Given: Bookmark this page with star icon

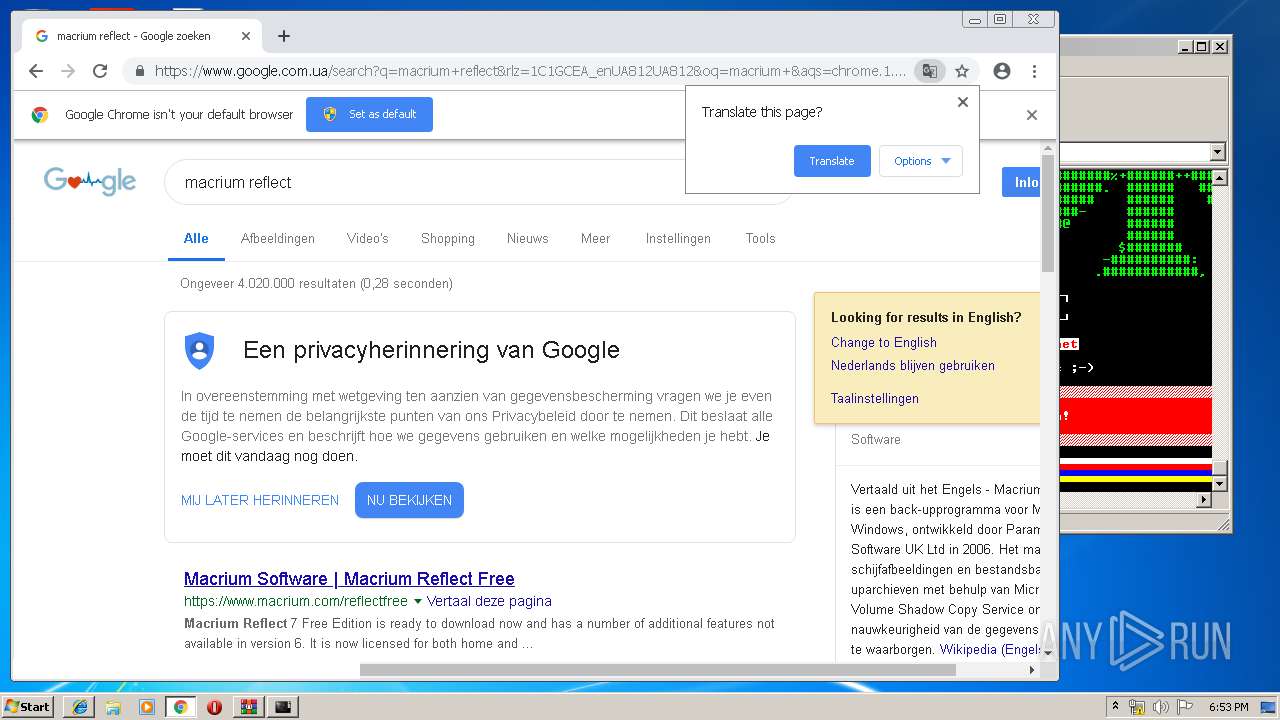Looking at the screenshot, I should (962, 71).
